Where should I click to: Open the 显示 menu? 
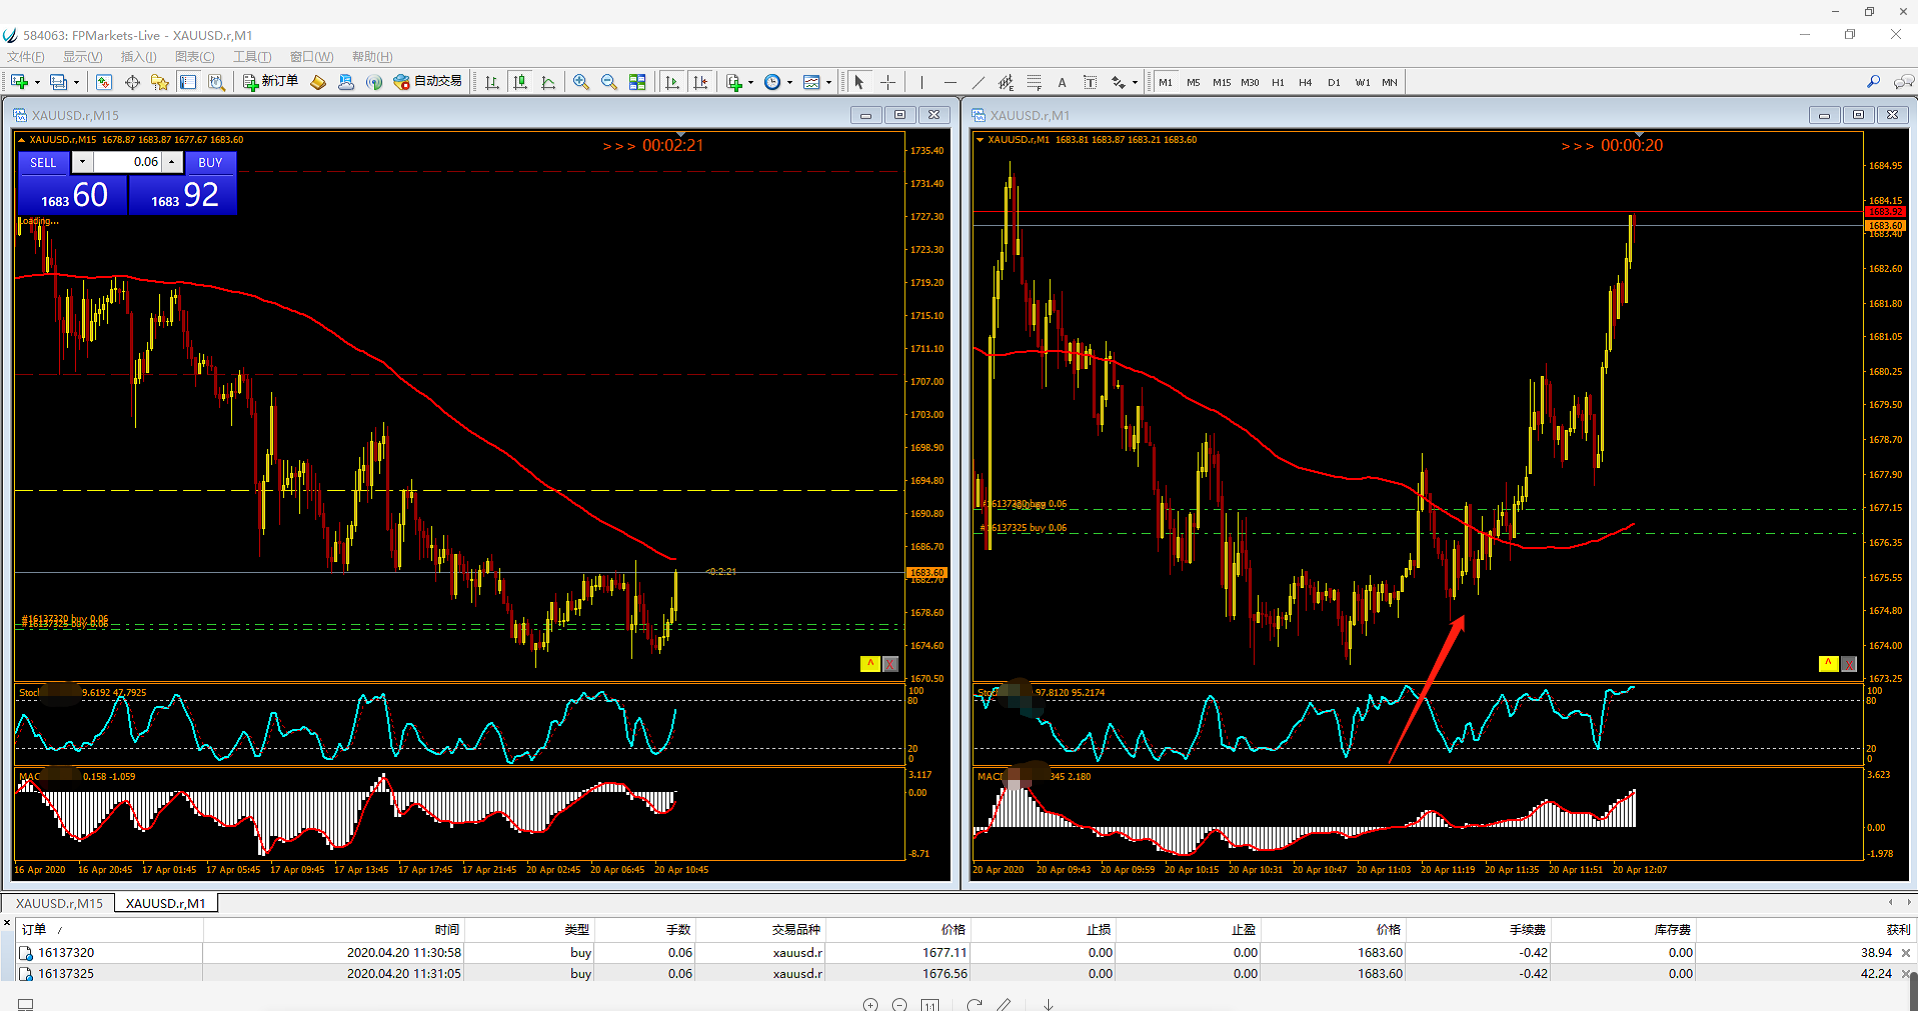(82, 57)
